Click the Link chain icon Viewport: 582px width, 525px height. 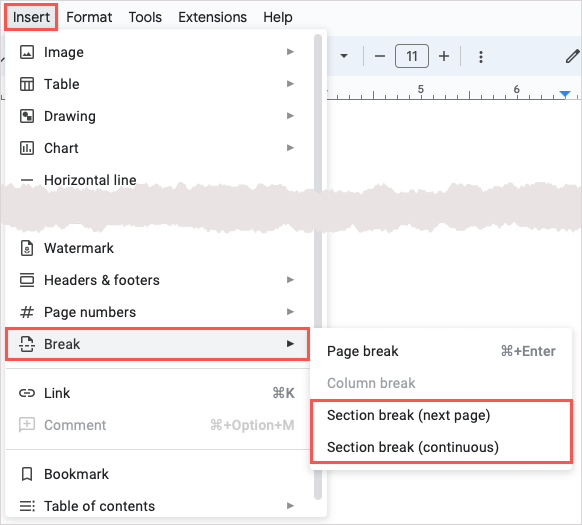click(27, 393)
